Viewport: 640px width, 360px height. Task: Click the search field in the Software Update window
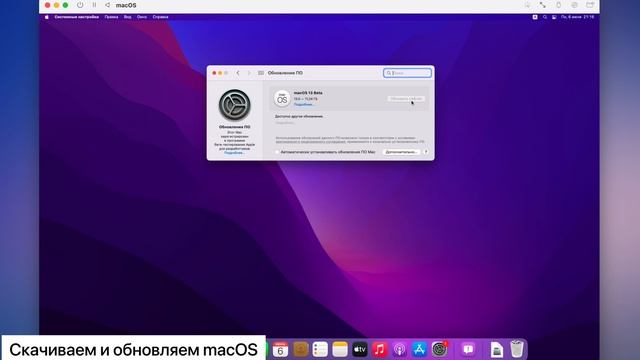pyautogui.click(x=407, y=73)
